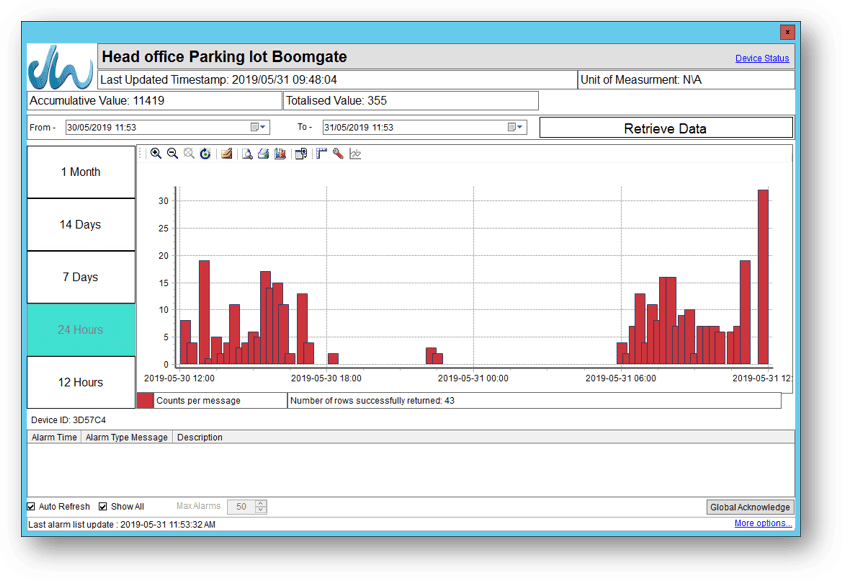The height and width of the screenshot is (579, 843).
Task: Click the zoom out magnifier icon
Action: [173, 154]
